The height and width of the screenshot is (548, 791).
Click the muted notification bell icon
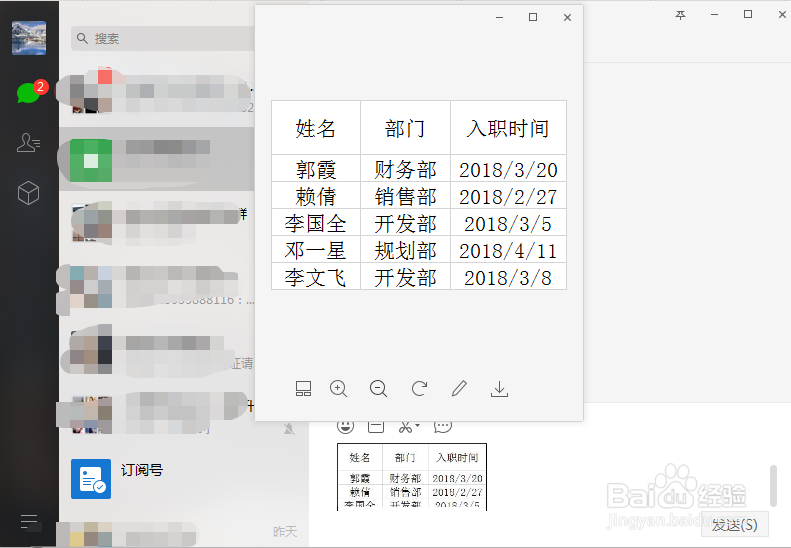coord(289,429)
